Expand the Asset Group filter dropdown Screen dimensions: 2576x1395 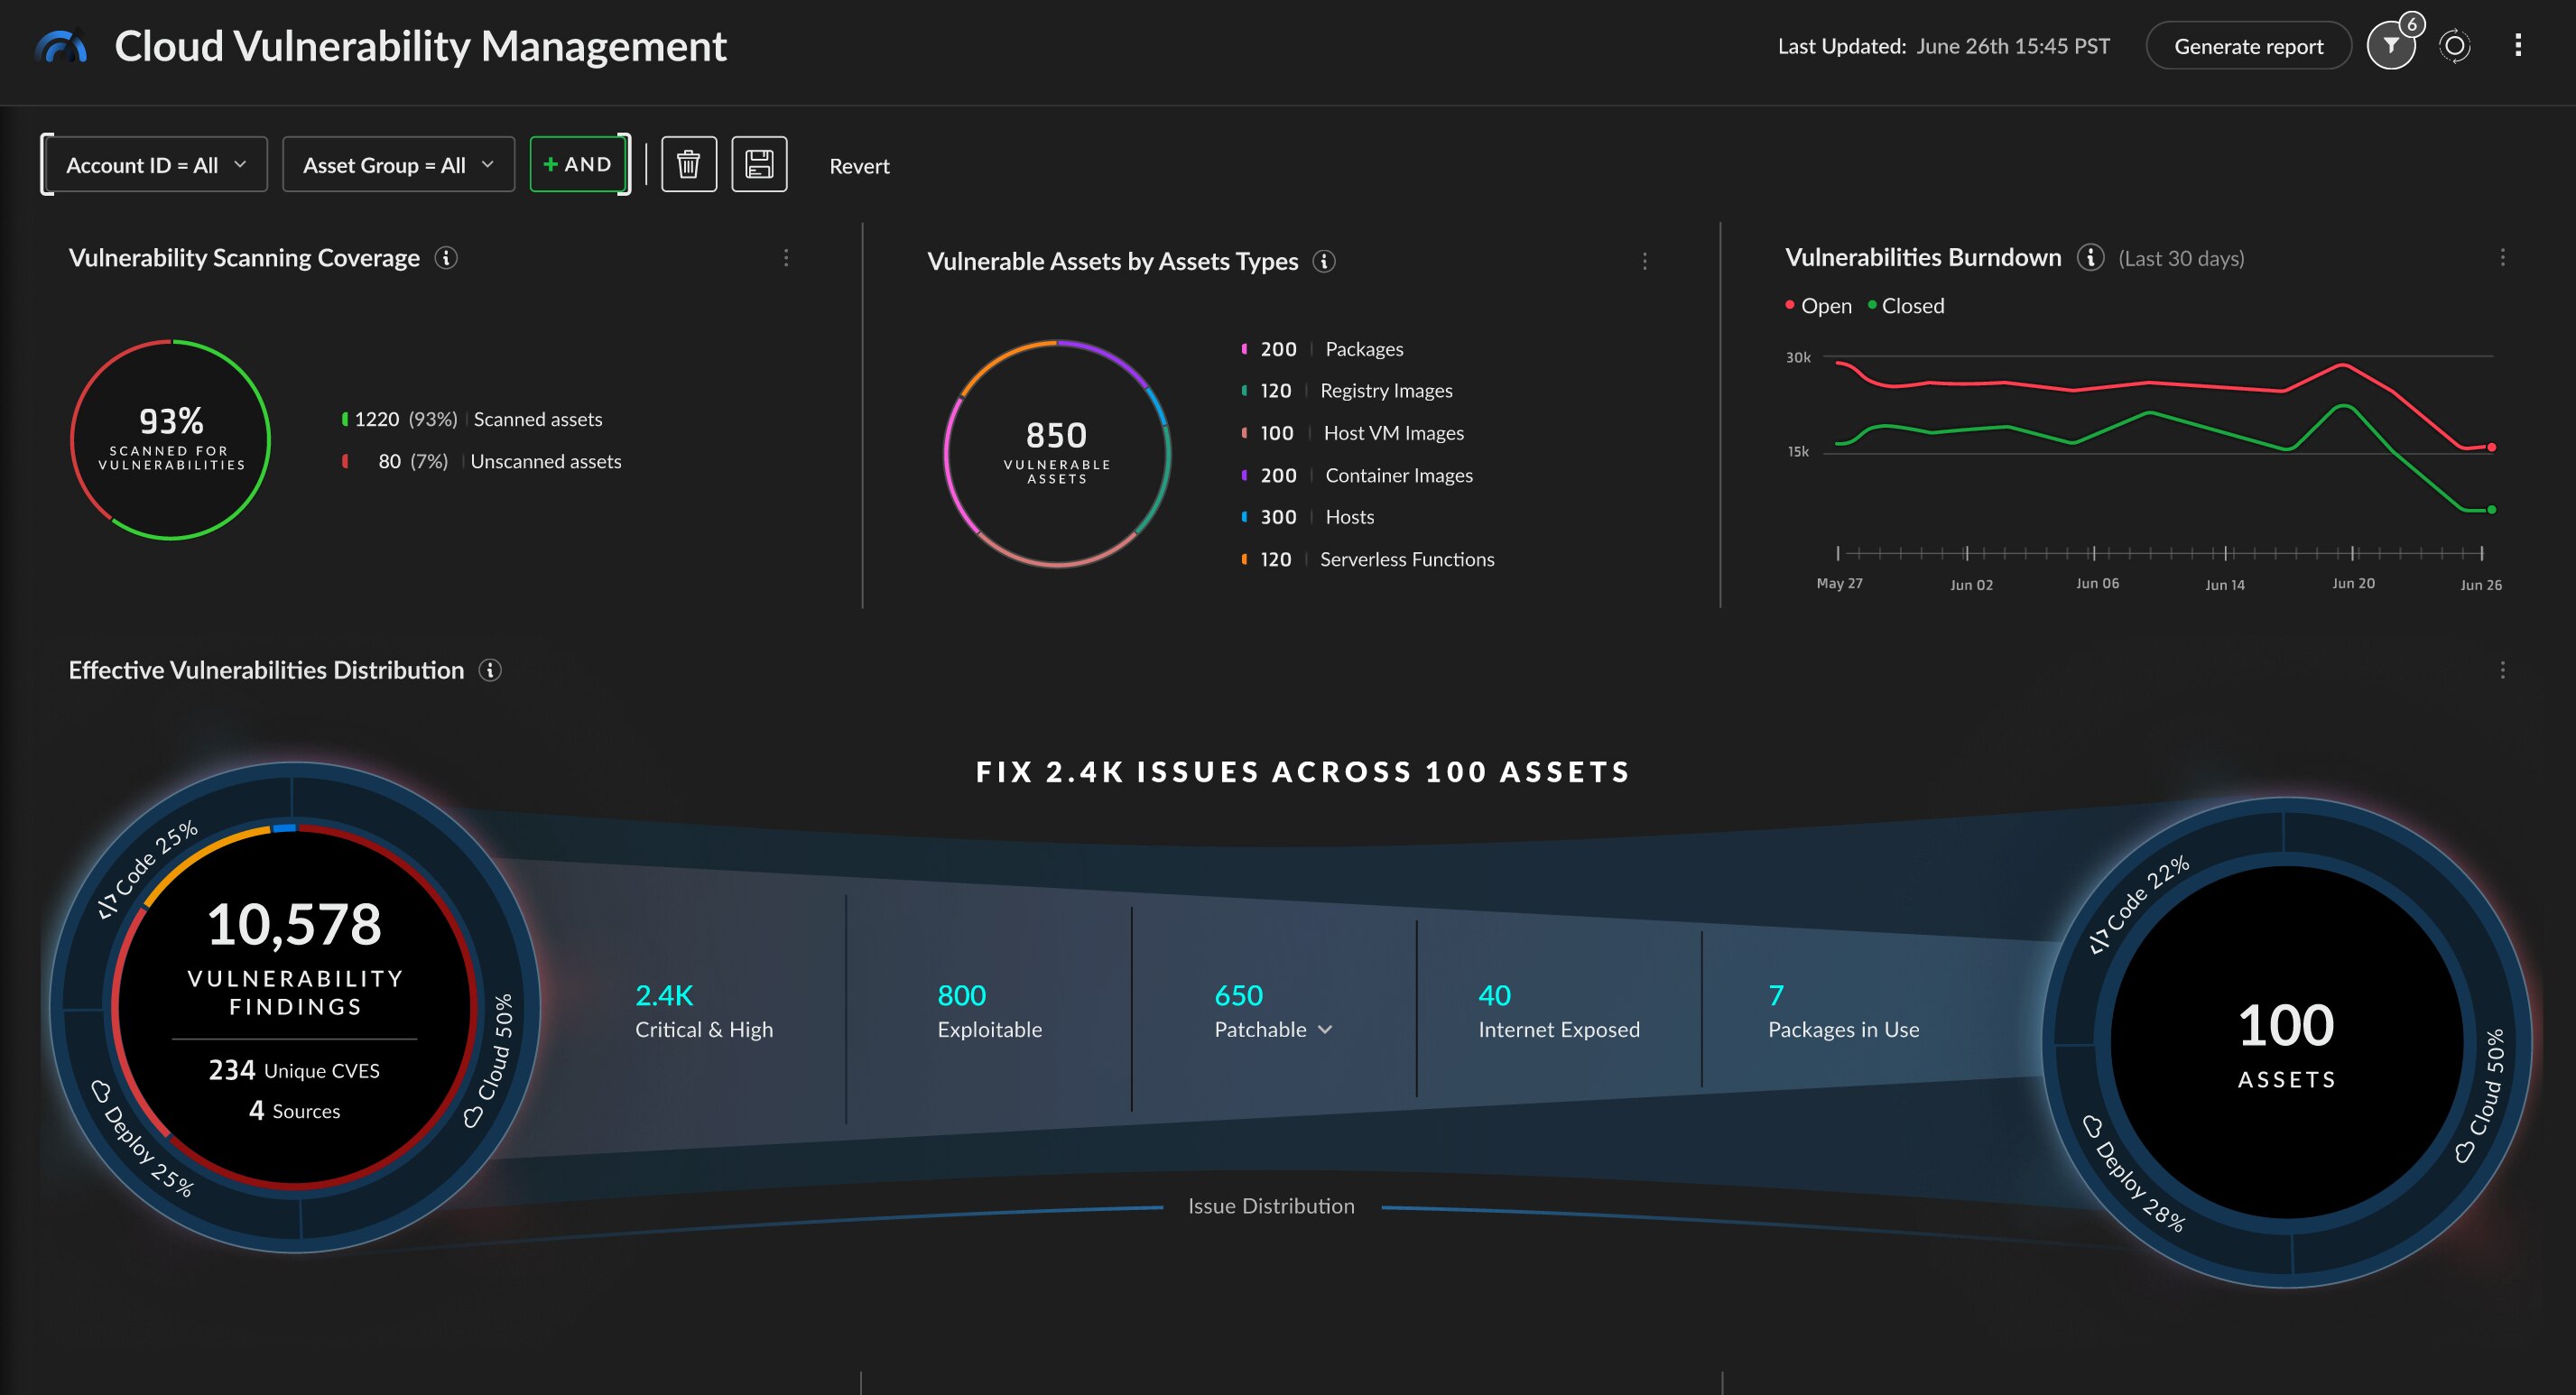pyautogui.click(x=397, y=164)
